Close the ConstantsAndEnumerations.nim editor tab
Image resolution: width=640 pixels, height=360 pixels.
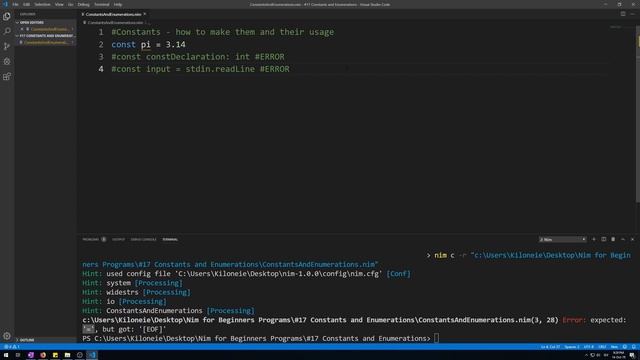click(144, 14)
